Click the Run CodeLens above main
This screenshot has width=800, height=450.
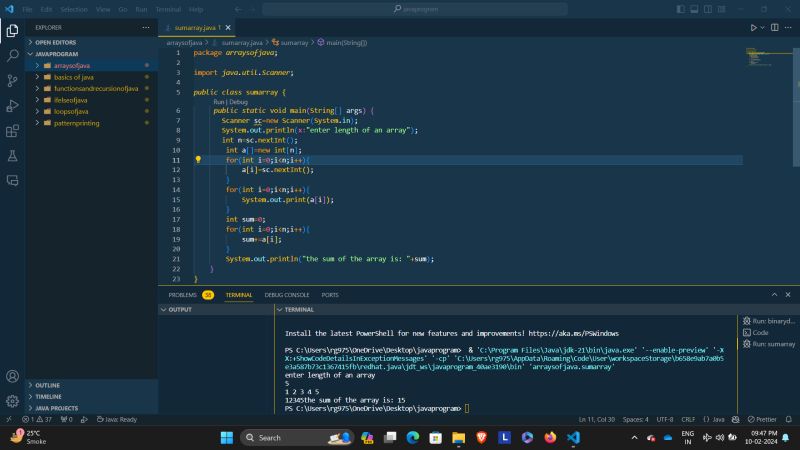[x=218, y=102]
